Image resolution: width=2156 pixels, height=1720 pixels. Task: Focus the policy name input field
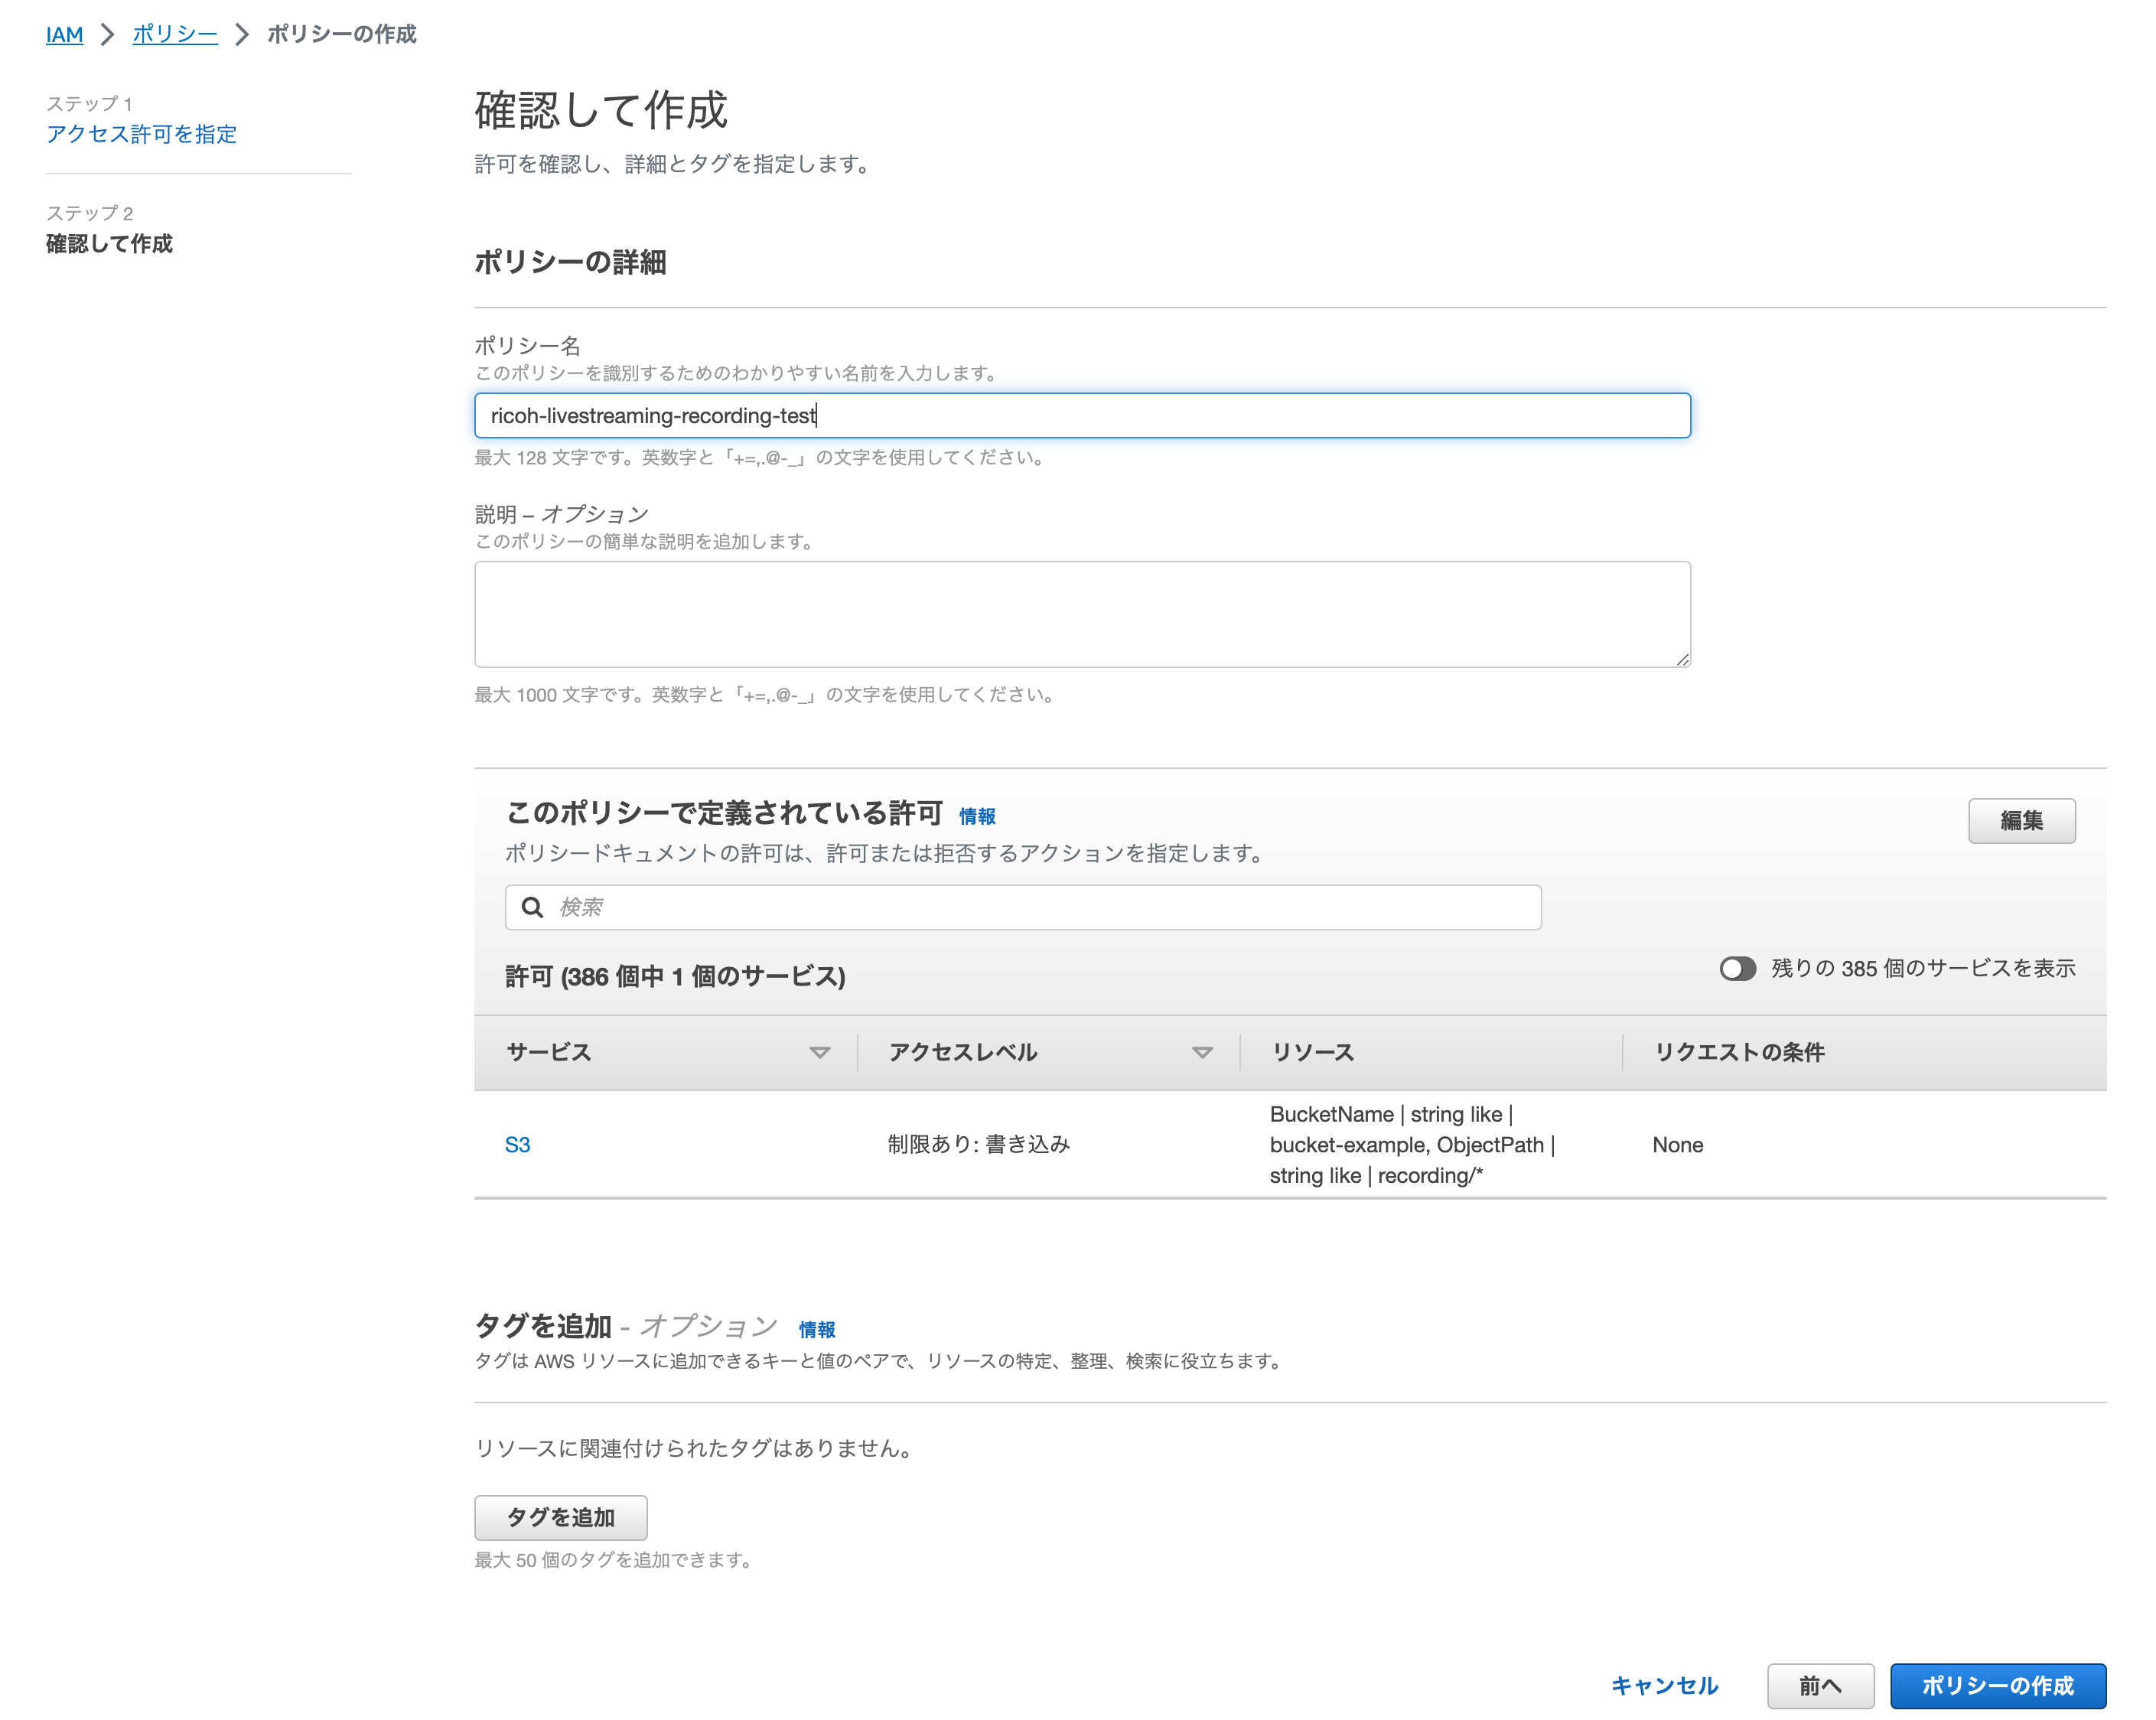[x=1082, y=415]
